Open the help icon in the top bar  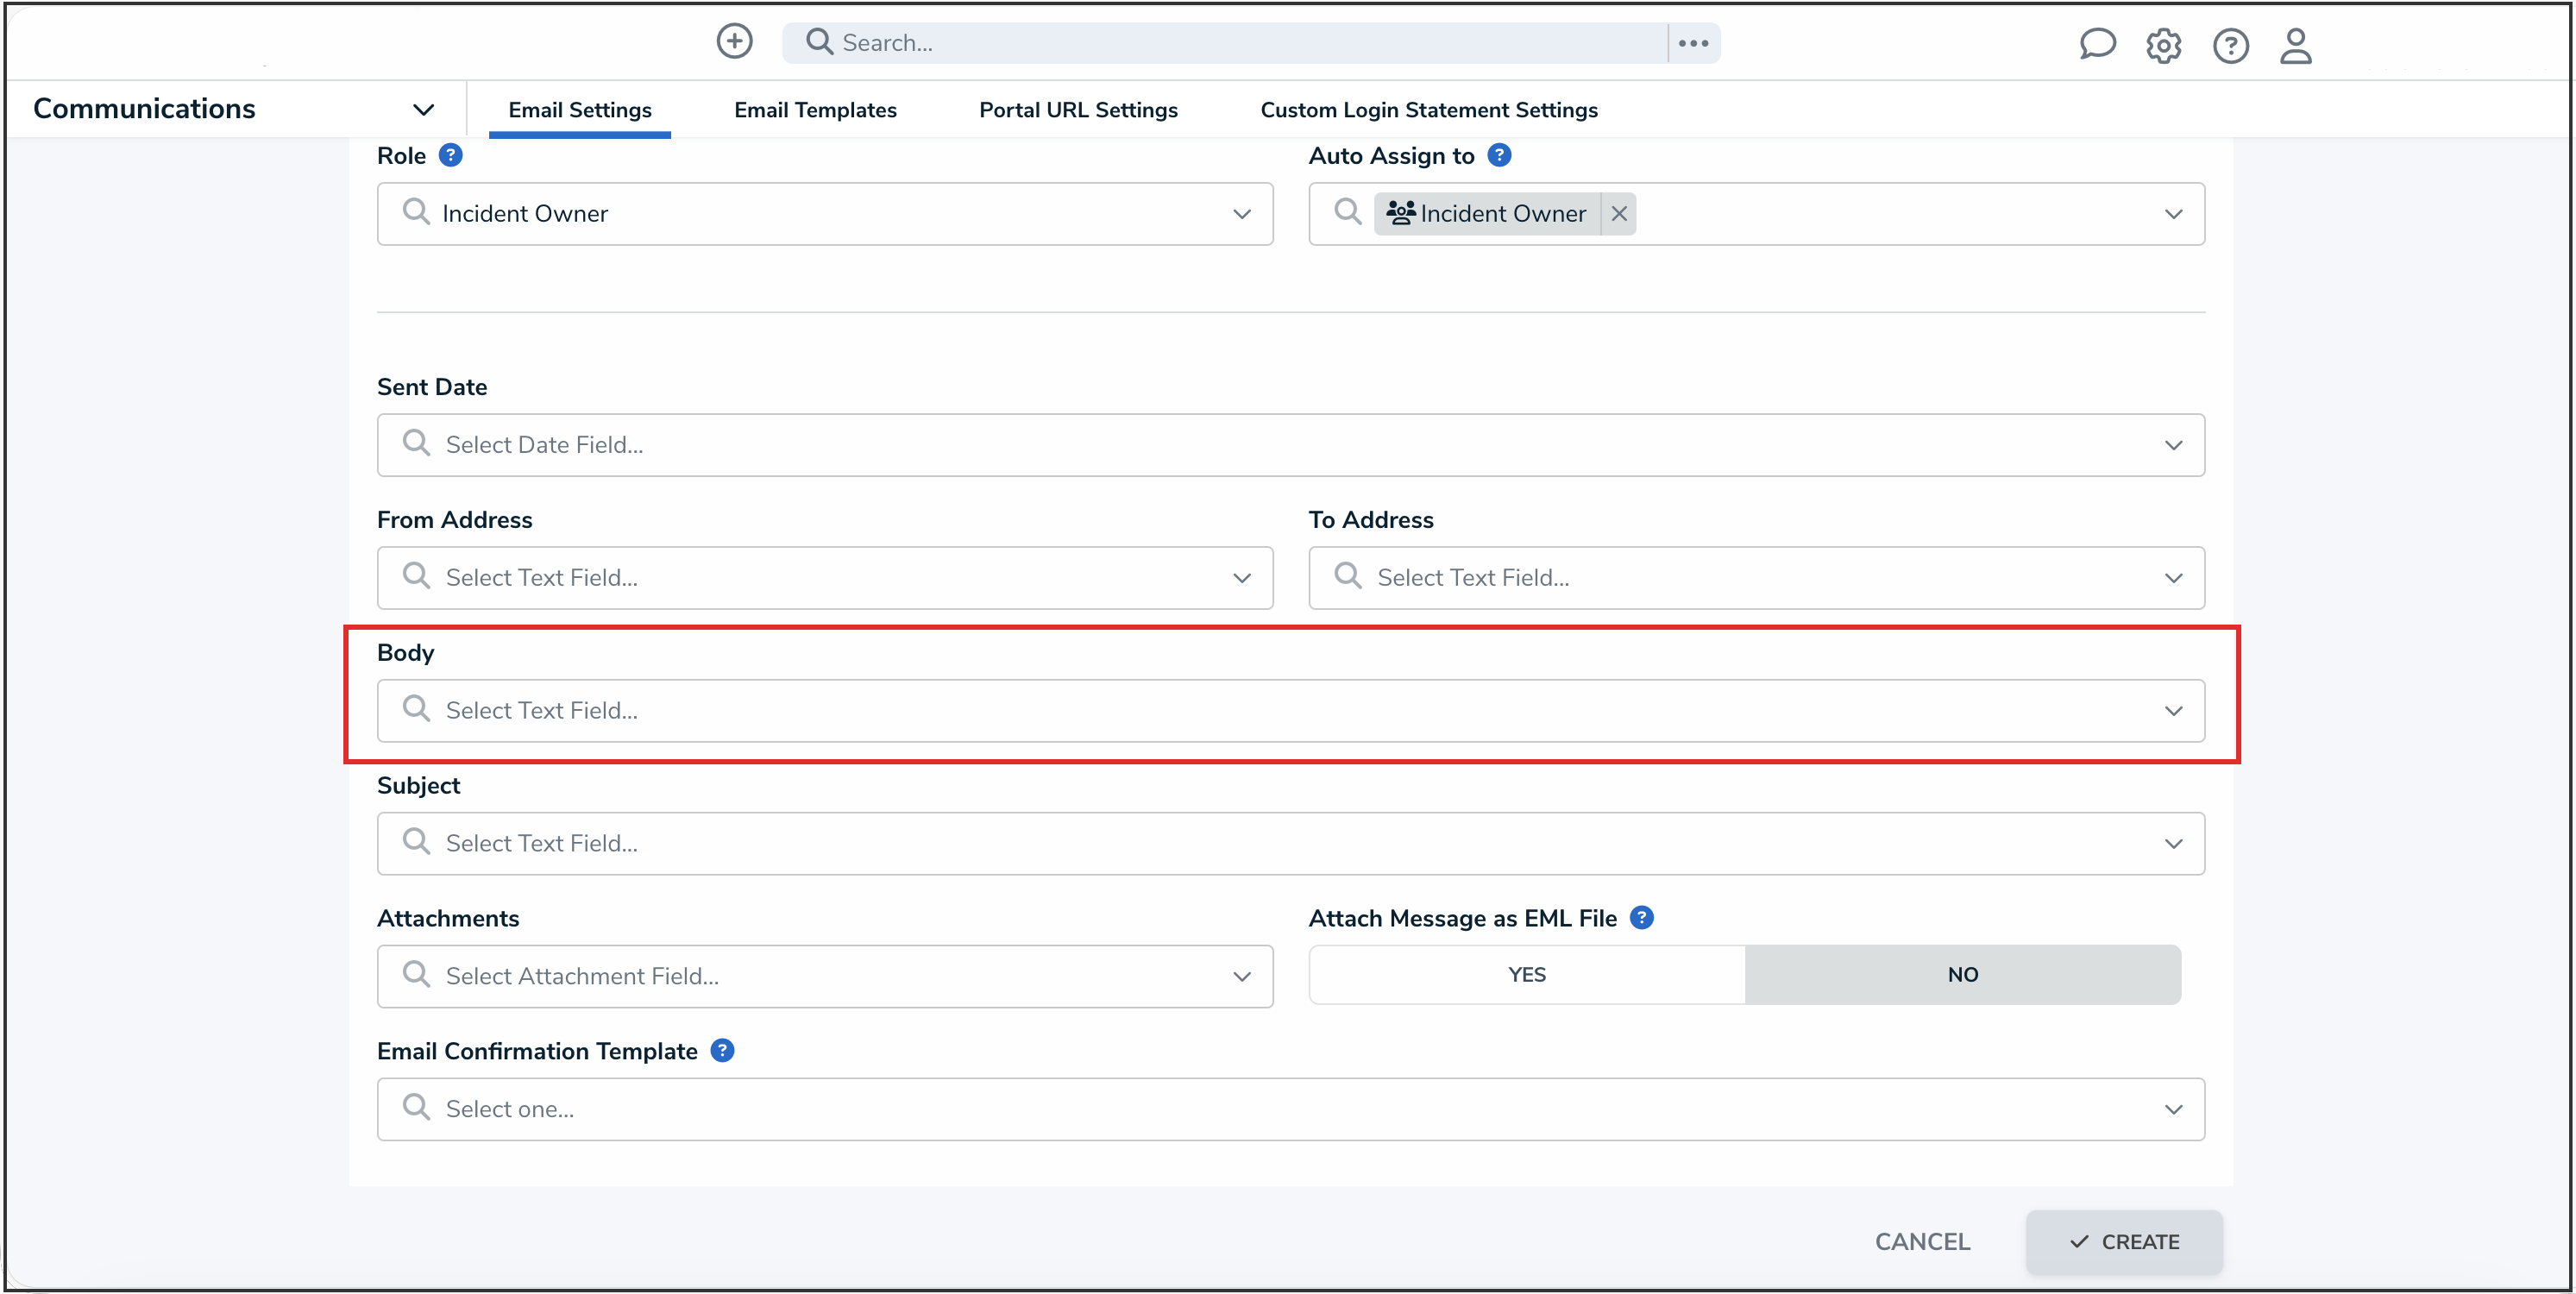click(x=2230, y=45)
